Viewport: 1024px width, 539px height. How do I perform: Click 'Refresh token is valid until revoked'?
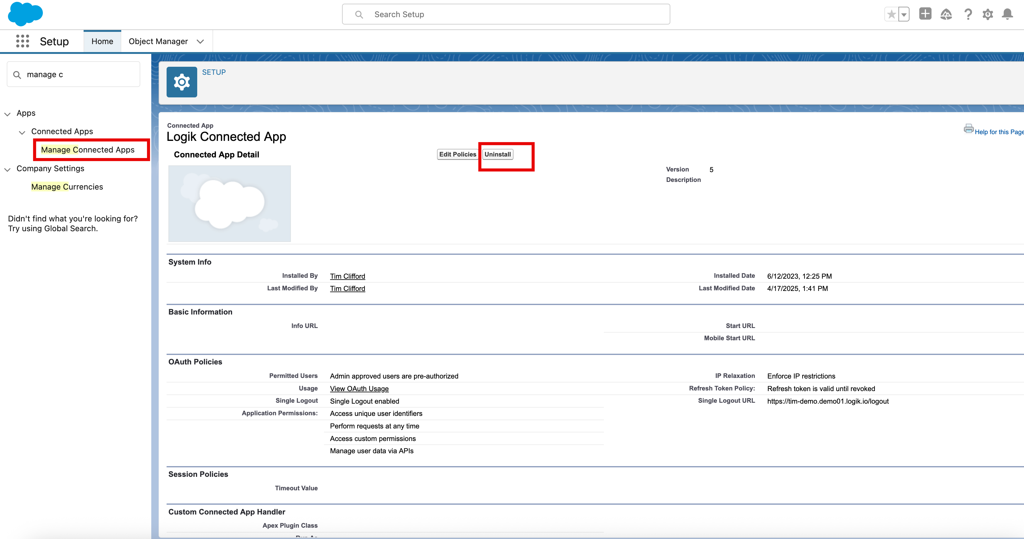[821, 389]
